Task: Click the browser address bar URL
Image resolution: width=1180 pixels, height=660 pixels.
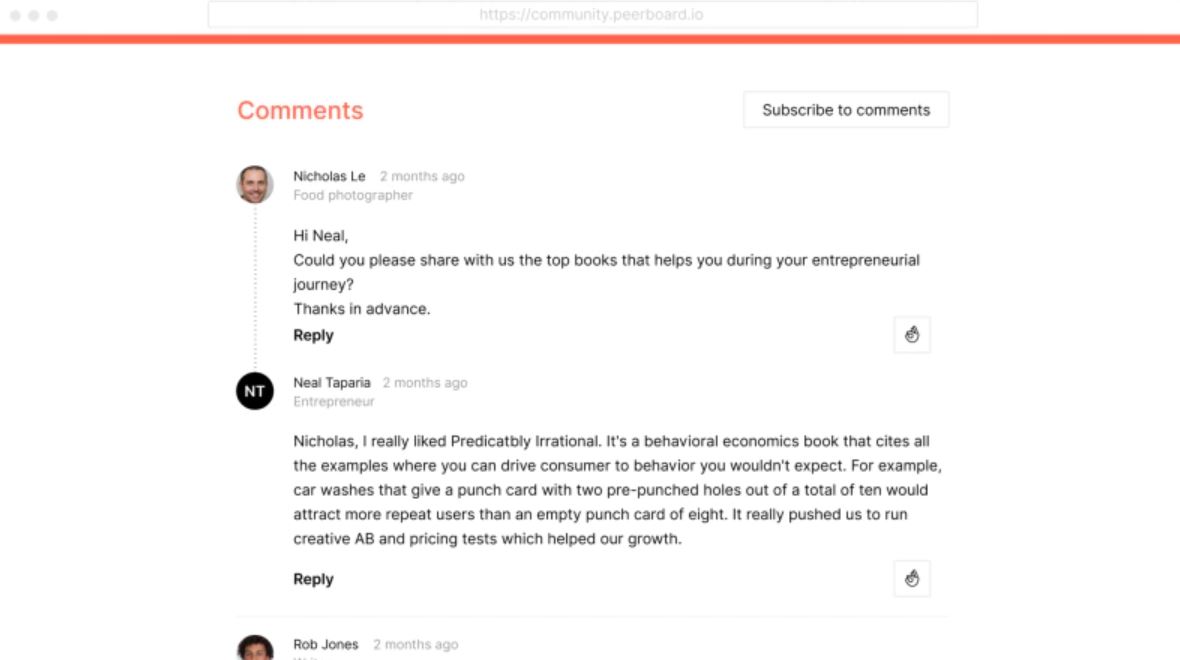Action: pyautogui.click(x=592, y=15)
